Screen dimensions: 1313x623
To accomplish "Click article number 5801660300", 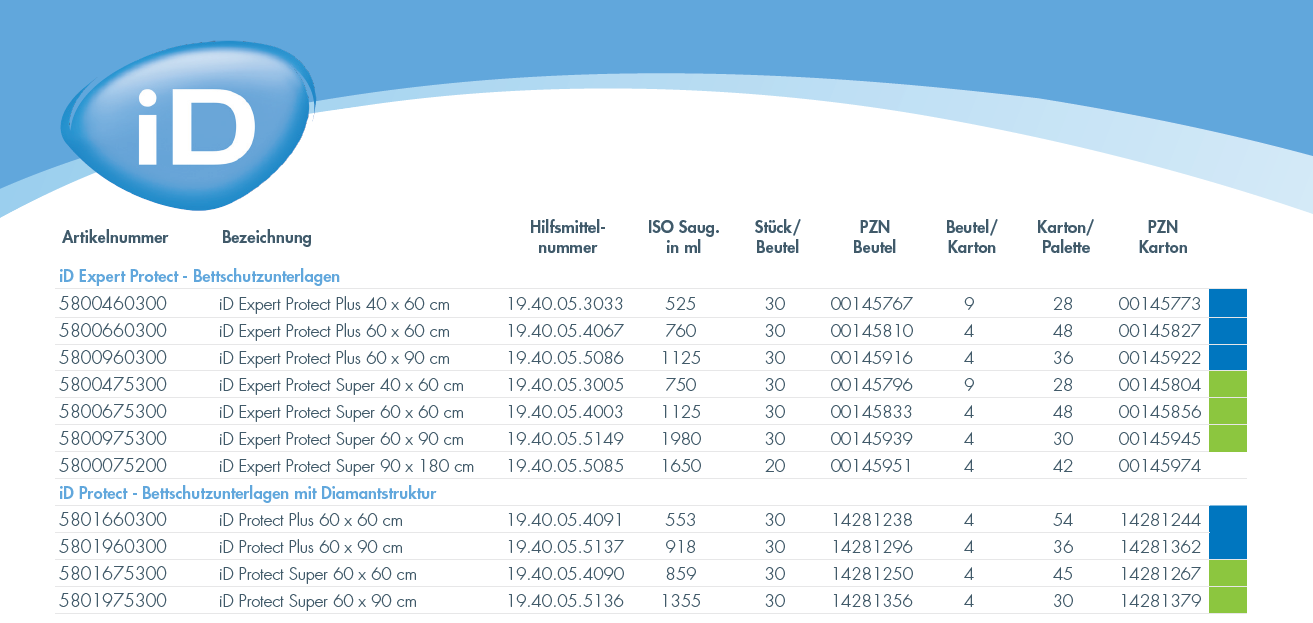I will pos(113,519).
